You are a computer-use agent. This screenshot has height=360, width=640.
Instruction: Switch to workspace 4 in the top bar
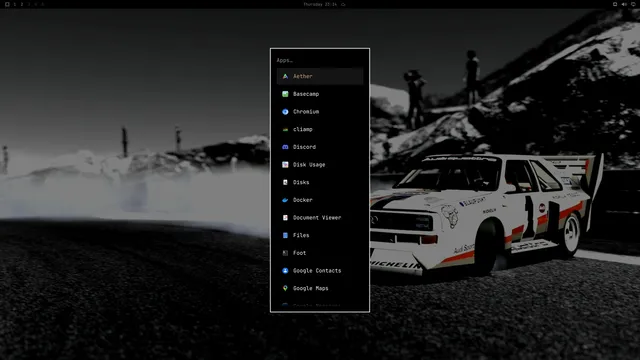pos(36,4)
